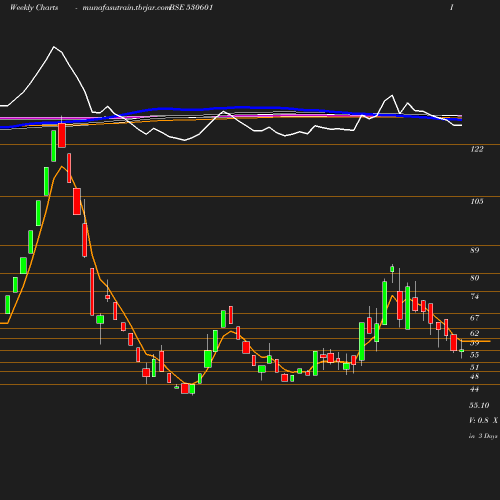Click the price level label 80
Image resolution: width=500 pixels, height=500 pixels.
[x=475, y=278]
